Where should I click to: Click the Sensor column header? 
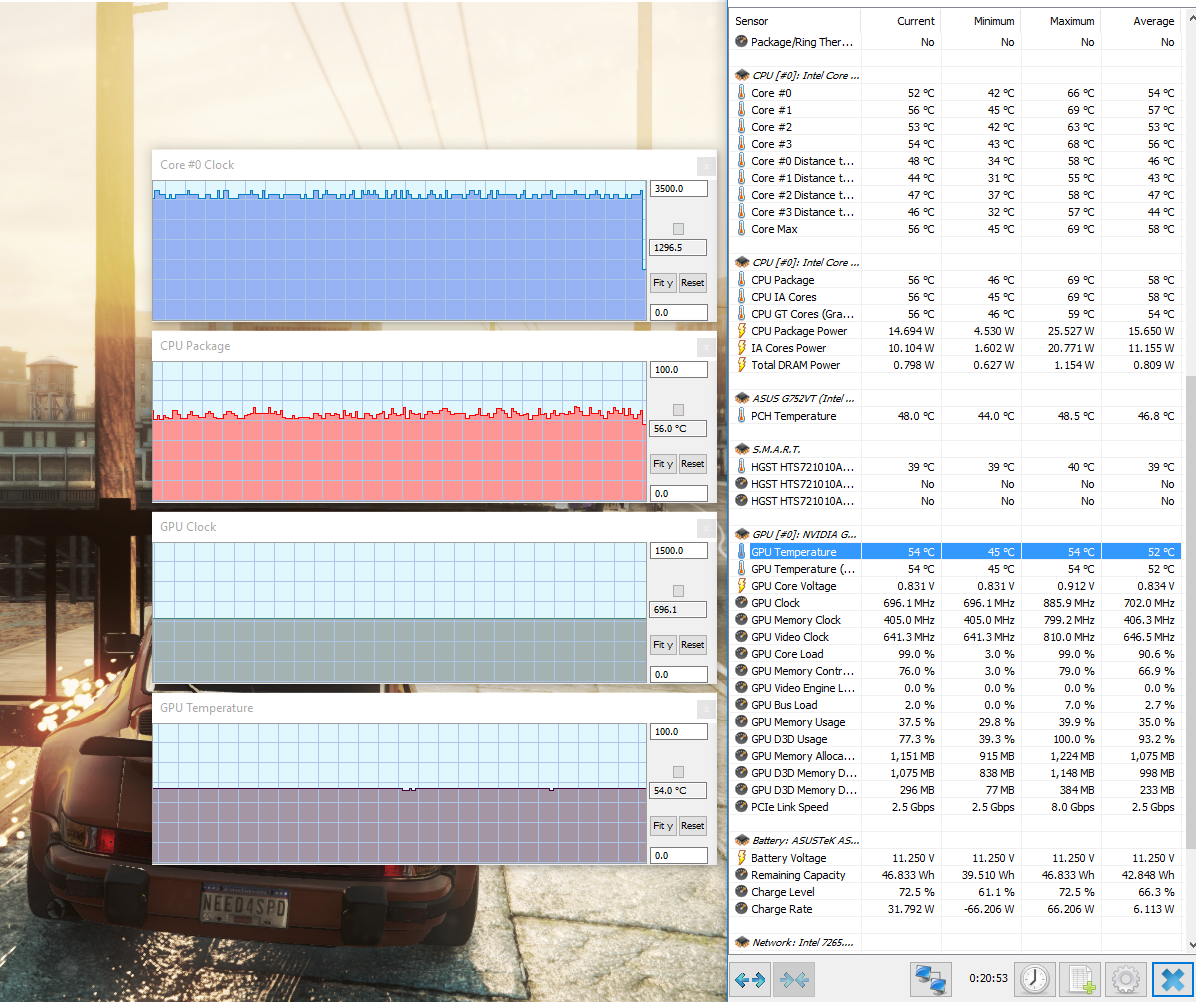tap(796, 21)
